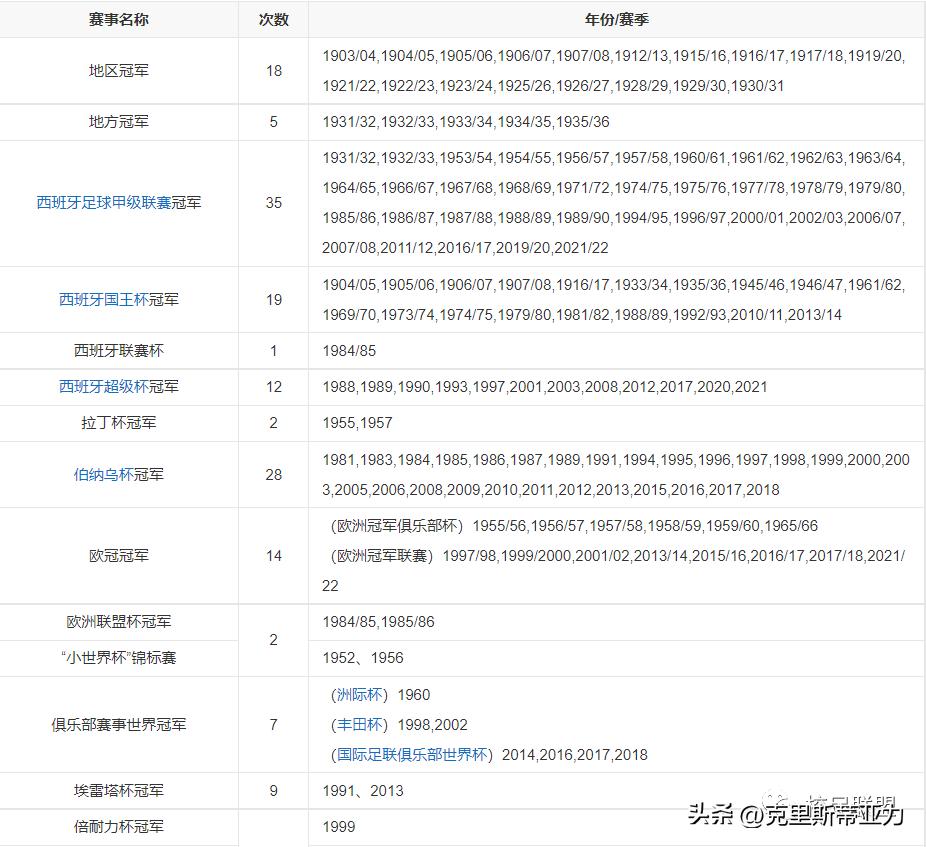
Task: Select the 拉丁杯冠军 cell
Action: coord(118,422)
